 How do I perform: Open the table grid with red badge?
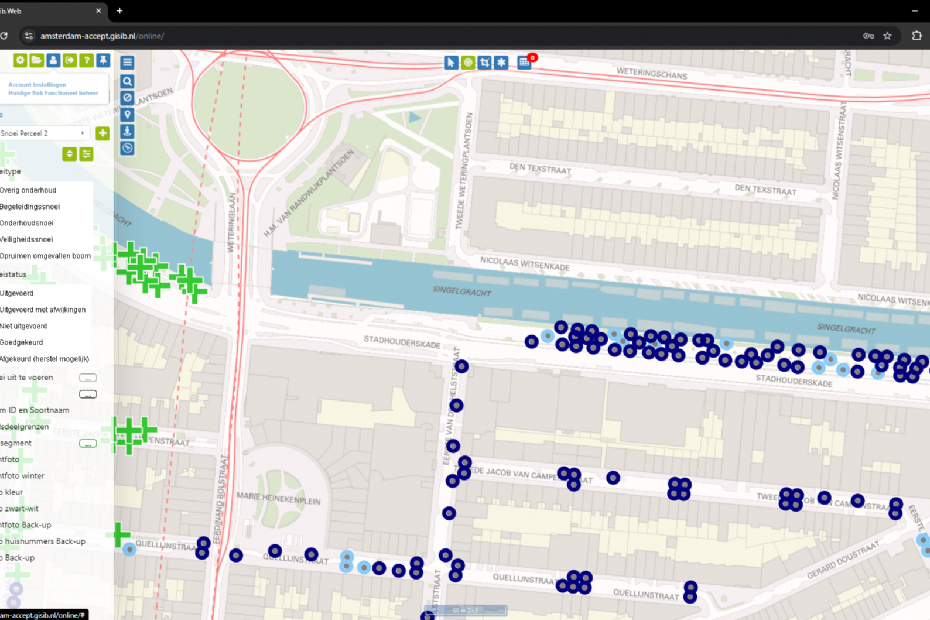point(524,62)
